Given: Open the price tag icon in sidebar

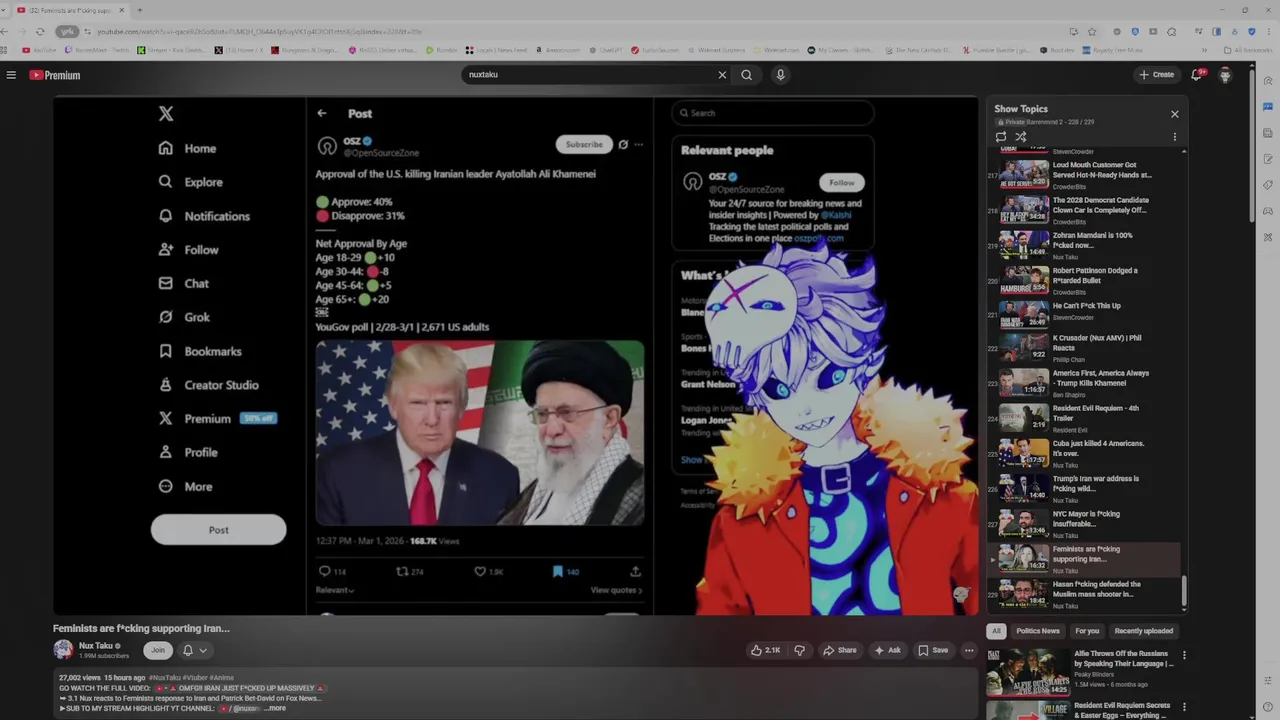Looking at the screenshot, I should tap(1268, 185).
